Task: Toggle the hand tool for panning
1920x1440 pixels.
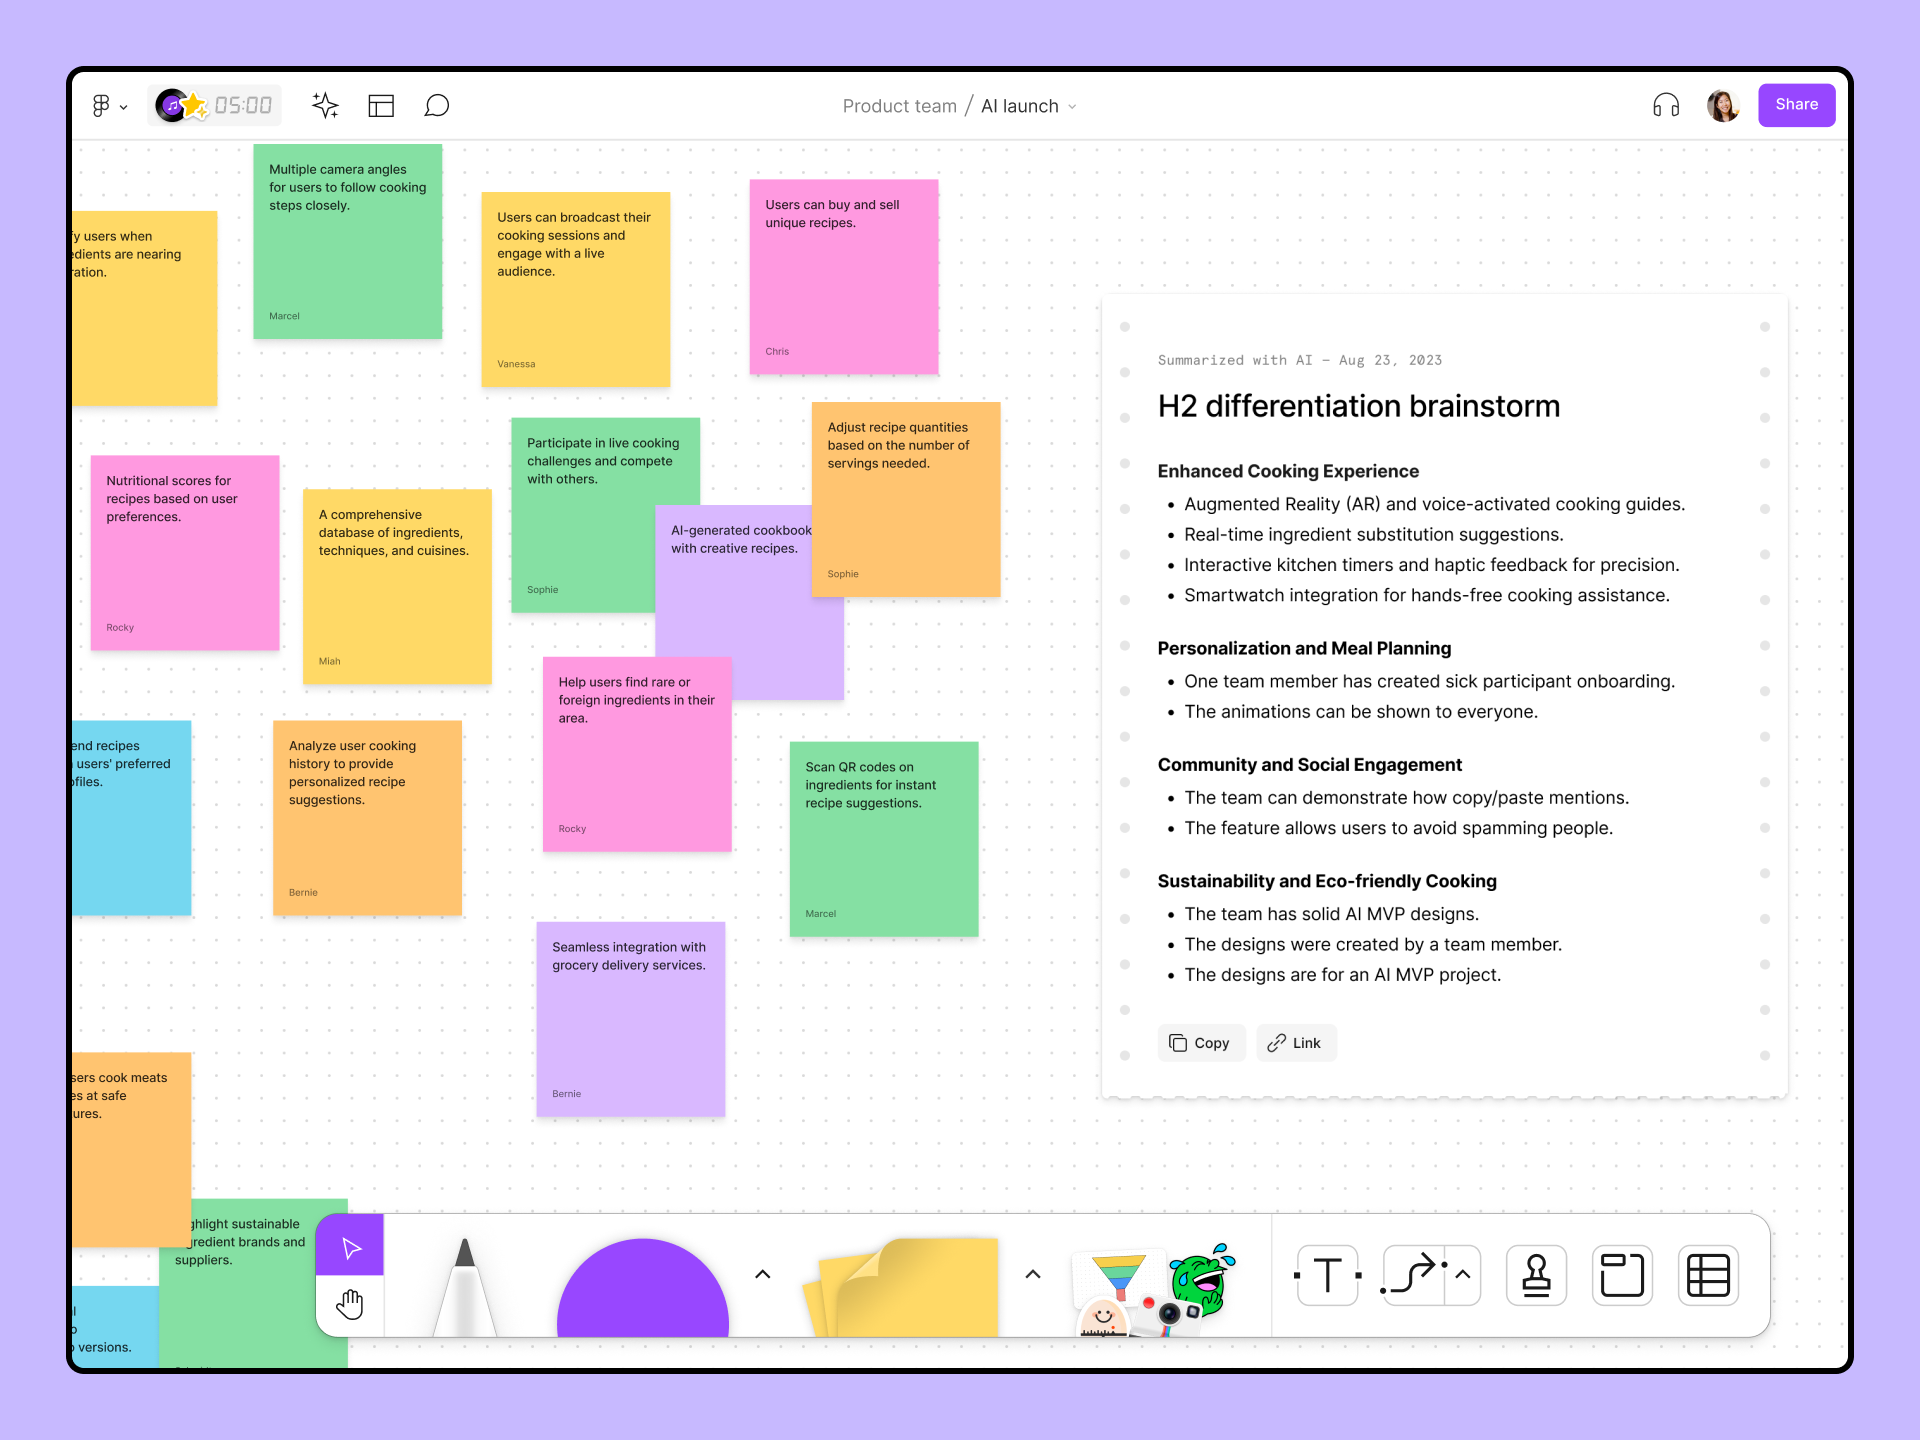Action: click(x=350, y=1303)
